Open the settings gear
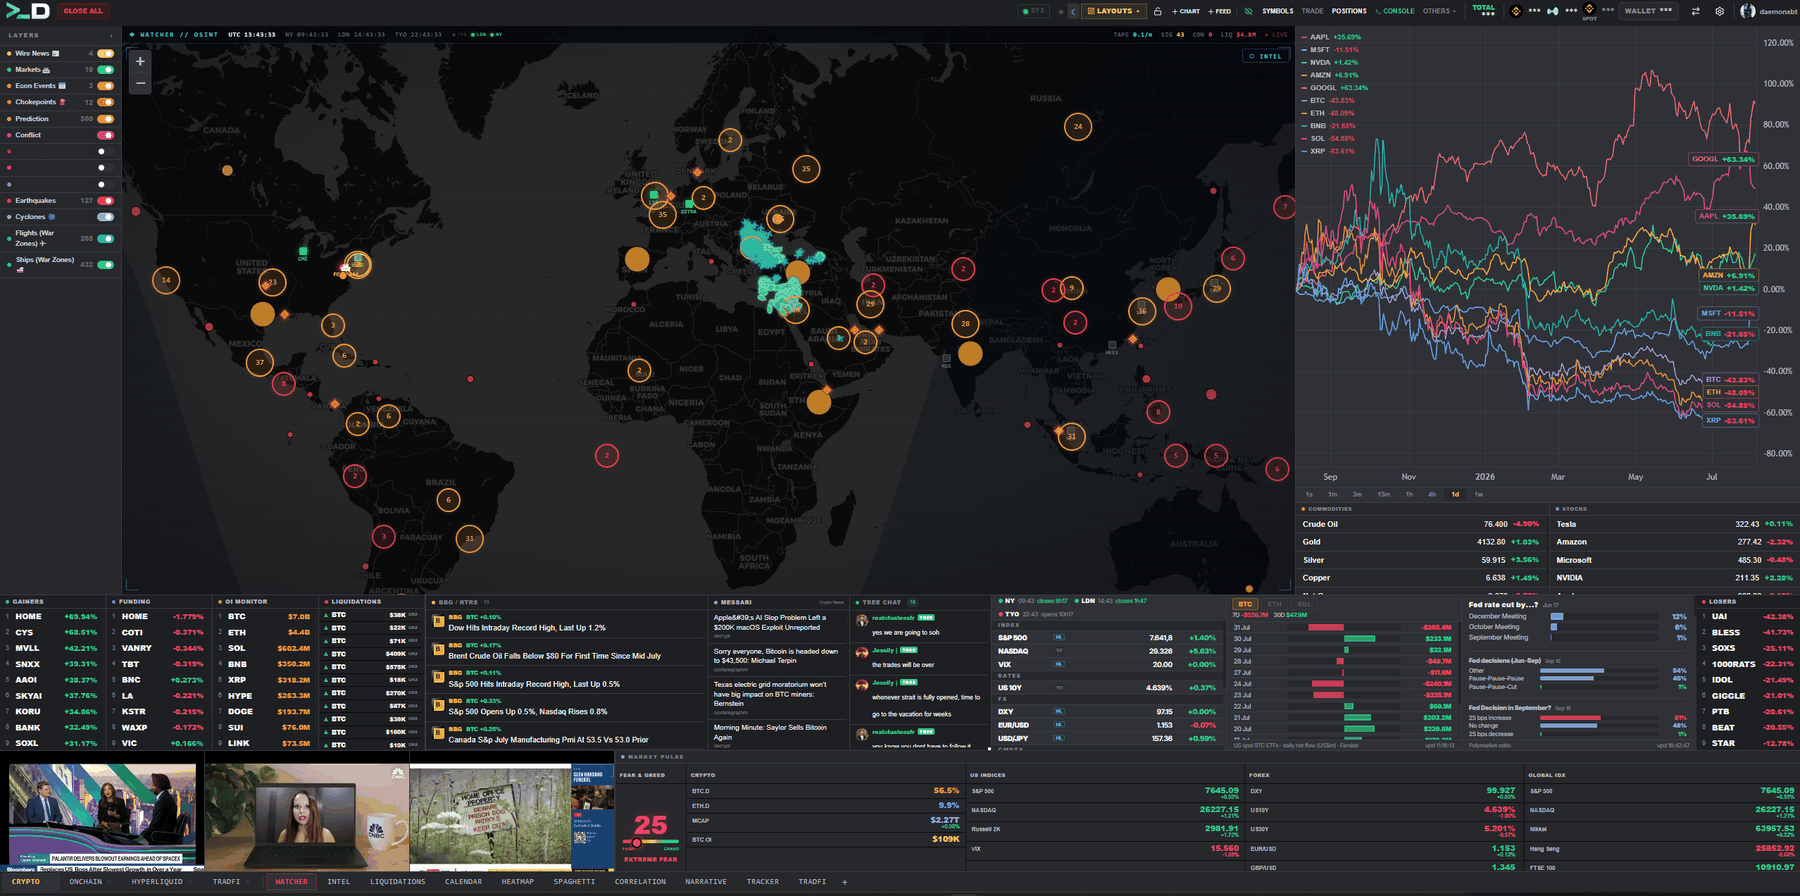This screenshot has width=1800, height=896. [1719, 11]
